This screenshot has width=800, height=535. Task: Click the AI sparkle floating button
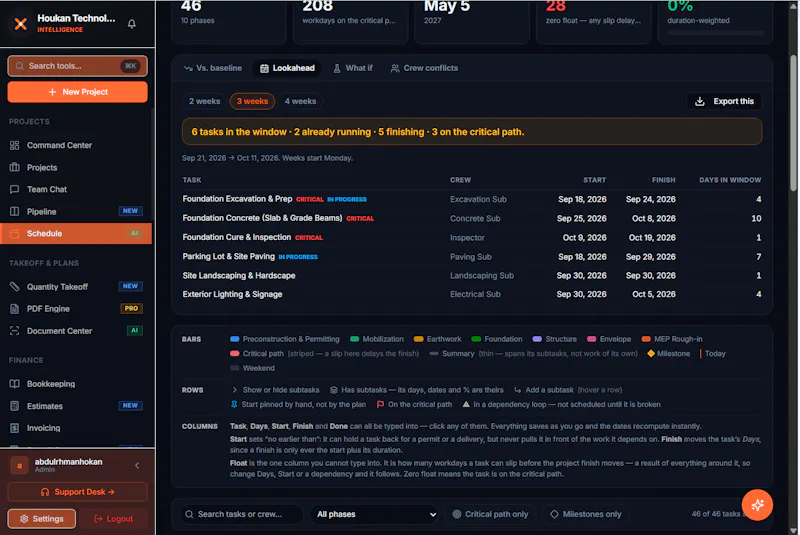[757, 505]
